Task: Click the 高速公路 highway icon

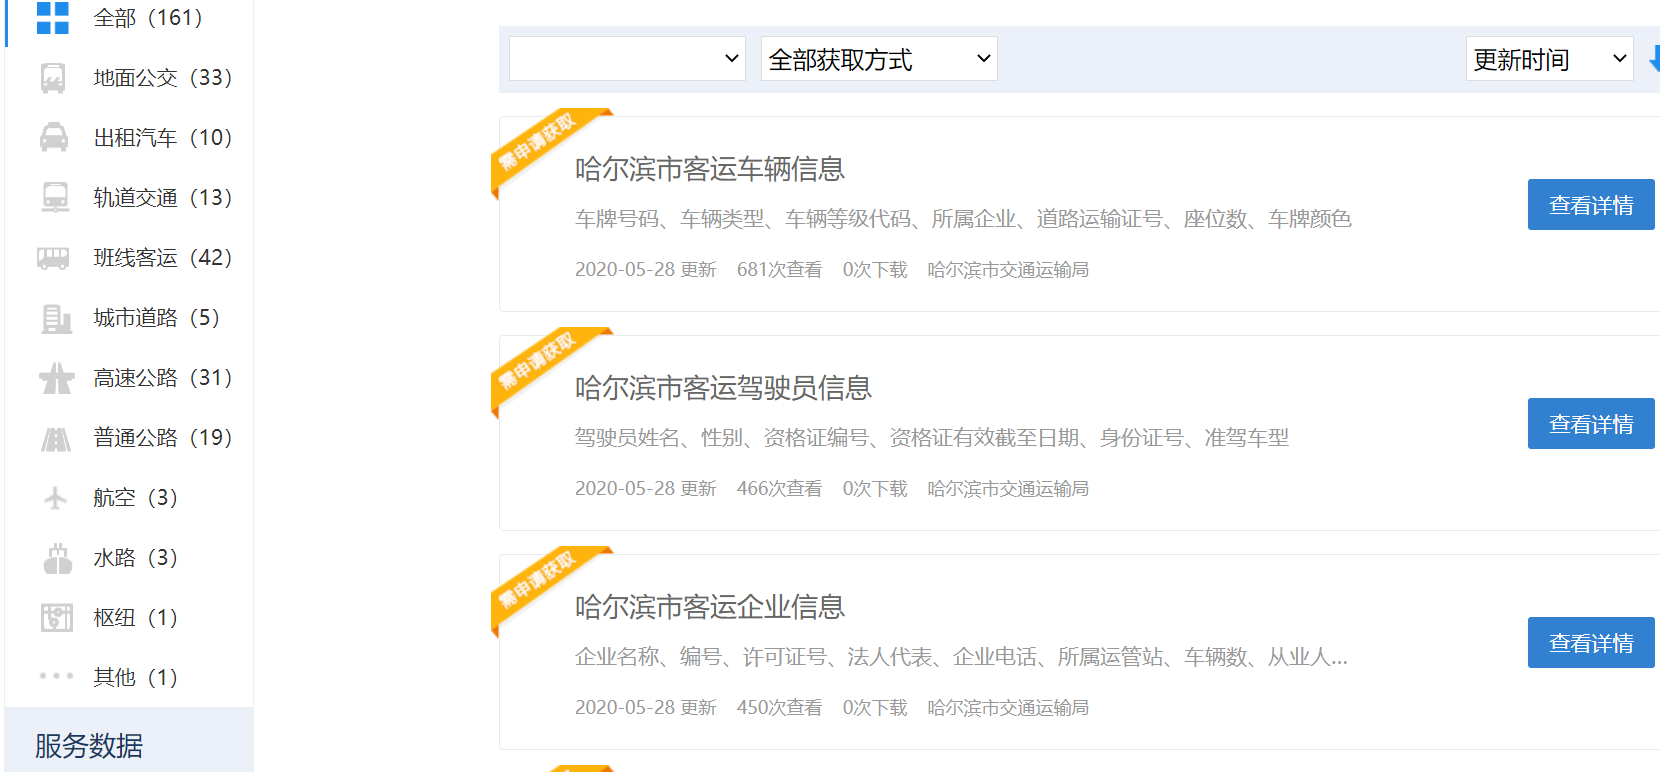Action: [56, 378]
